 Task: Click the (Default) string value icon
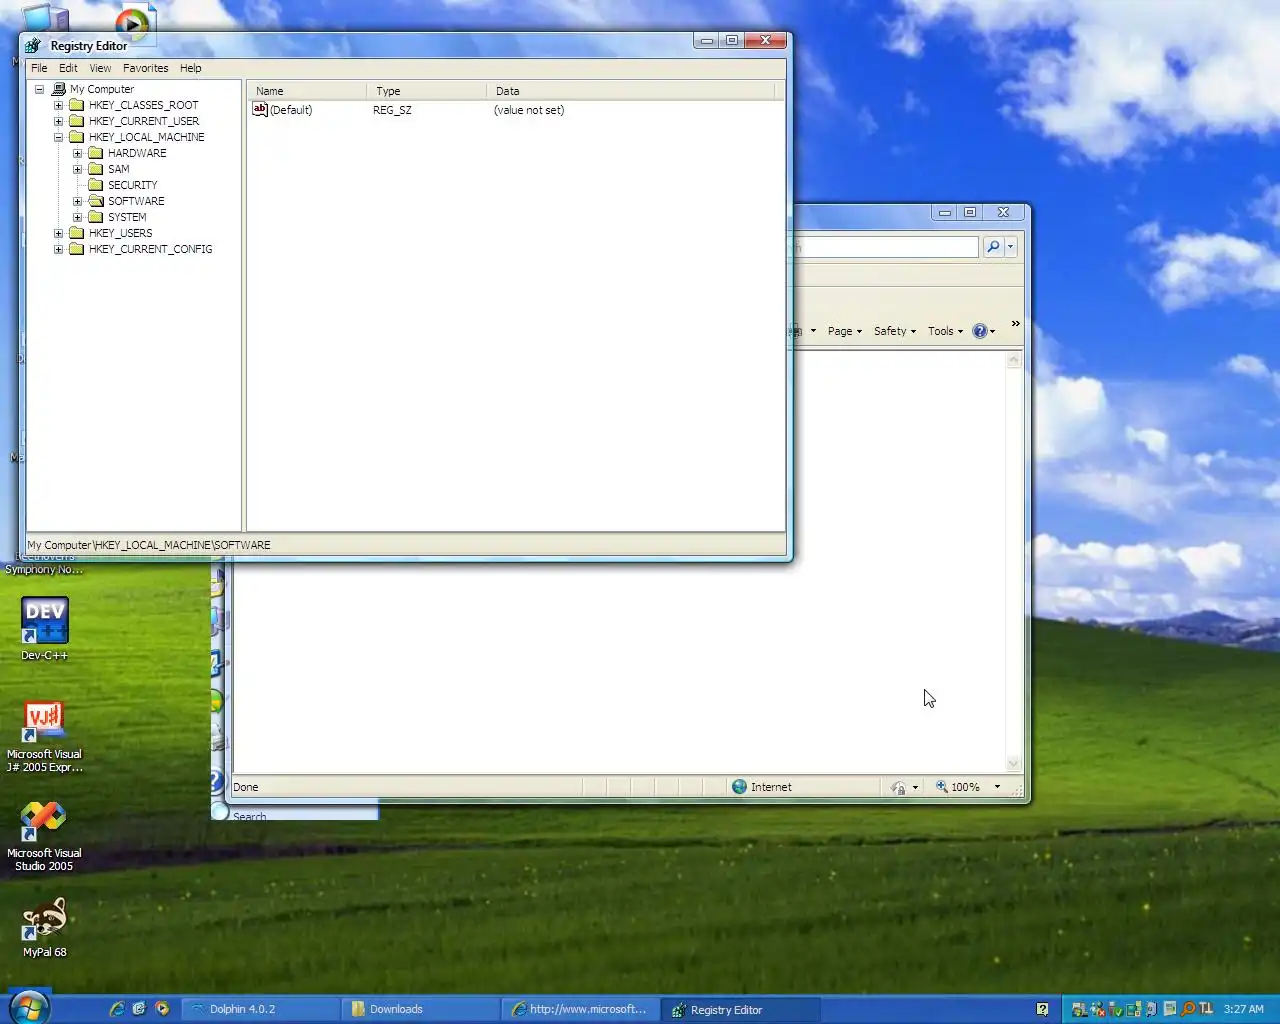click(x=260, y=109)
